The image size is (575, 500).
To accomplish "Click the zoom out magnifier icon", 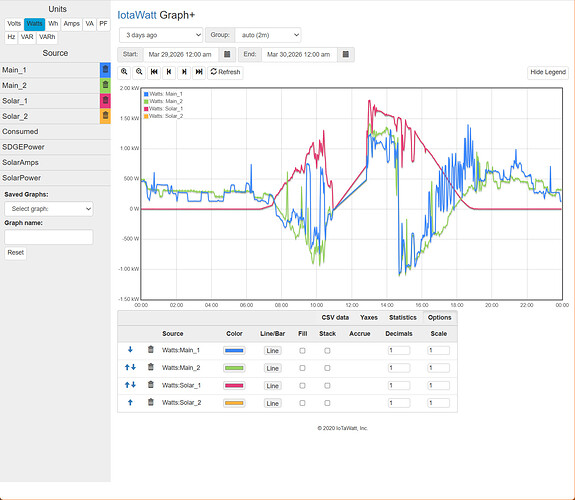I will pos(139,72).
